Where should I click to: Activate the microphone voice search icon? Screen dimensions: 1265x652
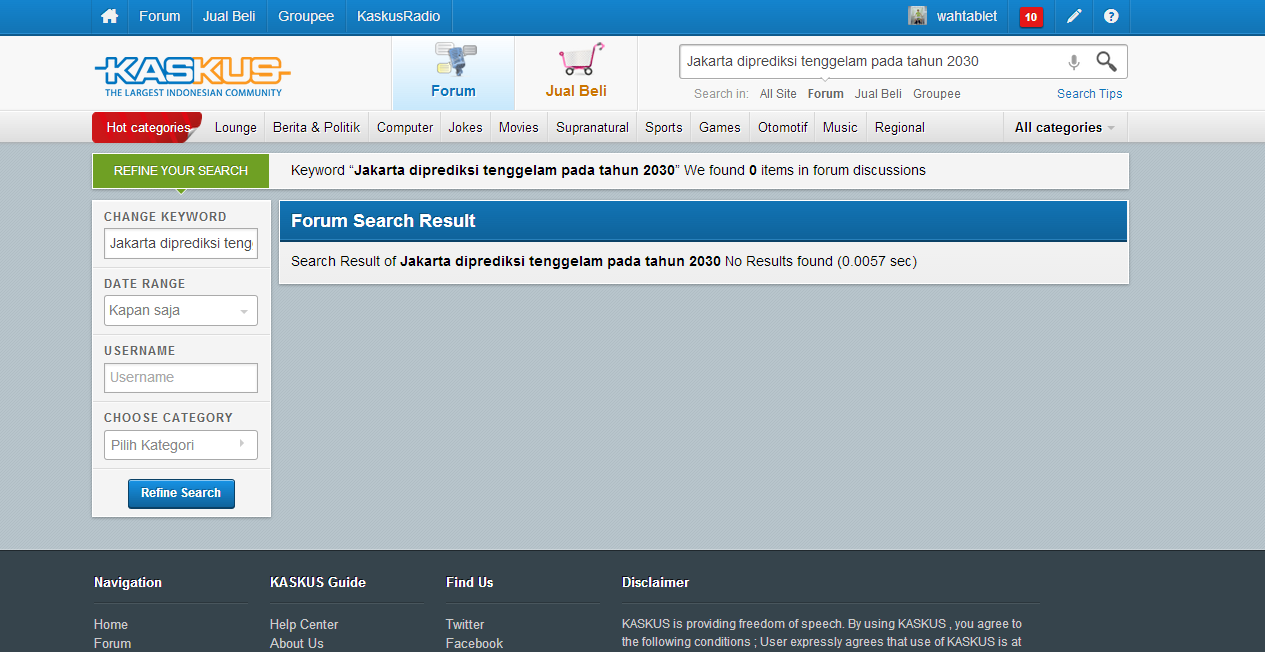pyautogui.click(x=1074, y=62)
